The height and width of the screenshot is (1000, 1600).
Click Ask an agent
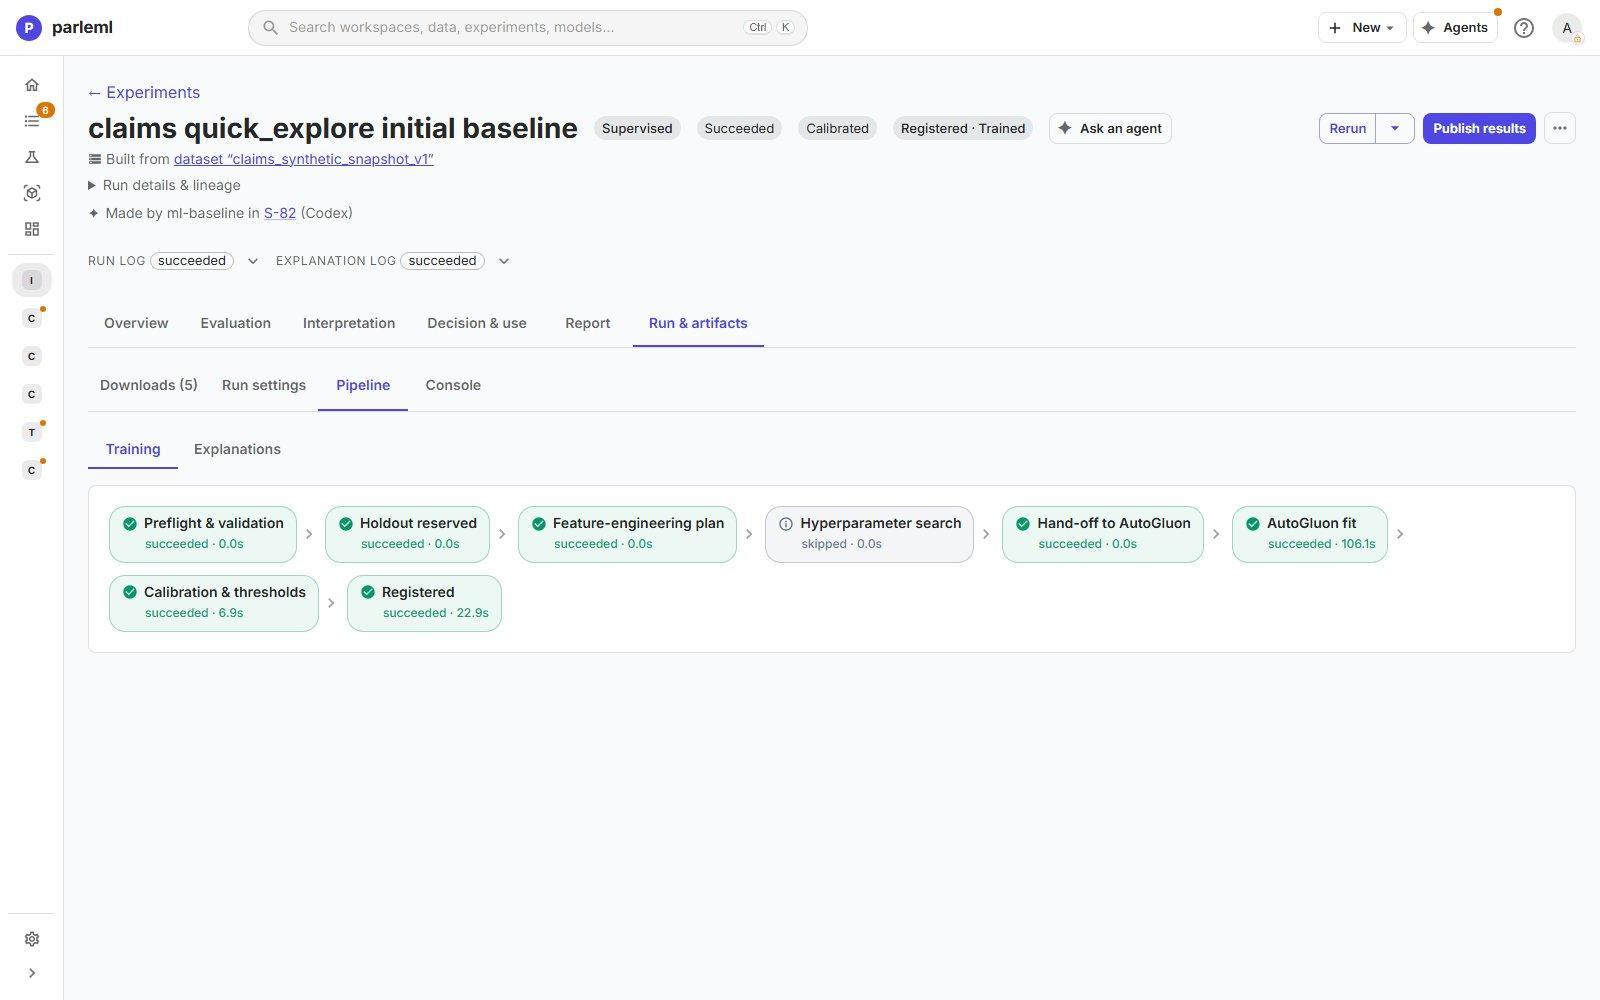[1110, 128]
